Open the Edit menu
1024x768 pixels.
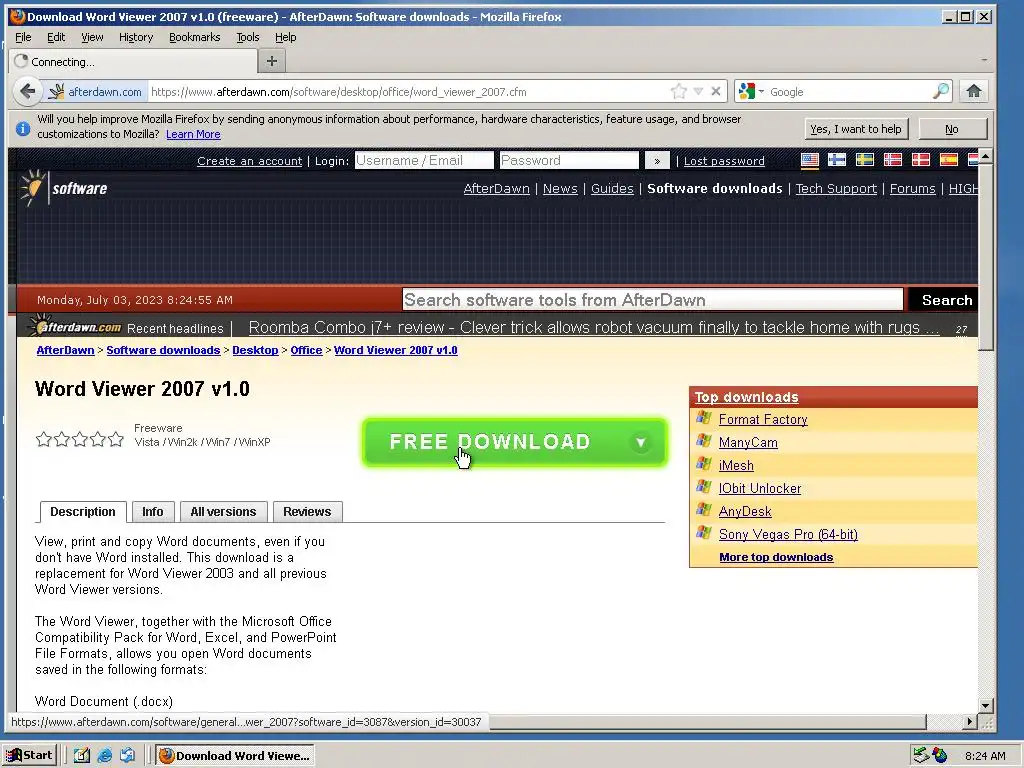click(56, 37)
